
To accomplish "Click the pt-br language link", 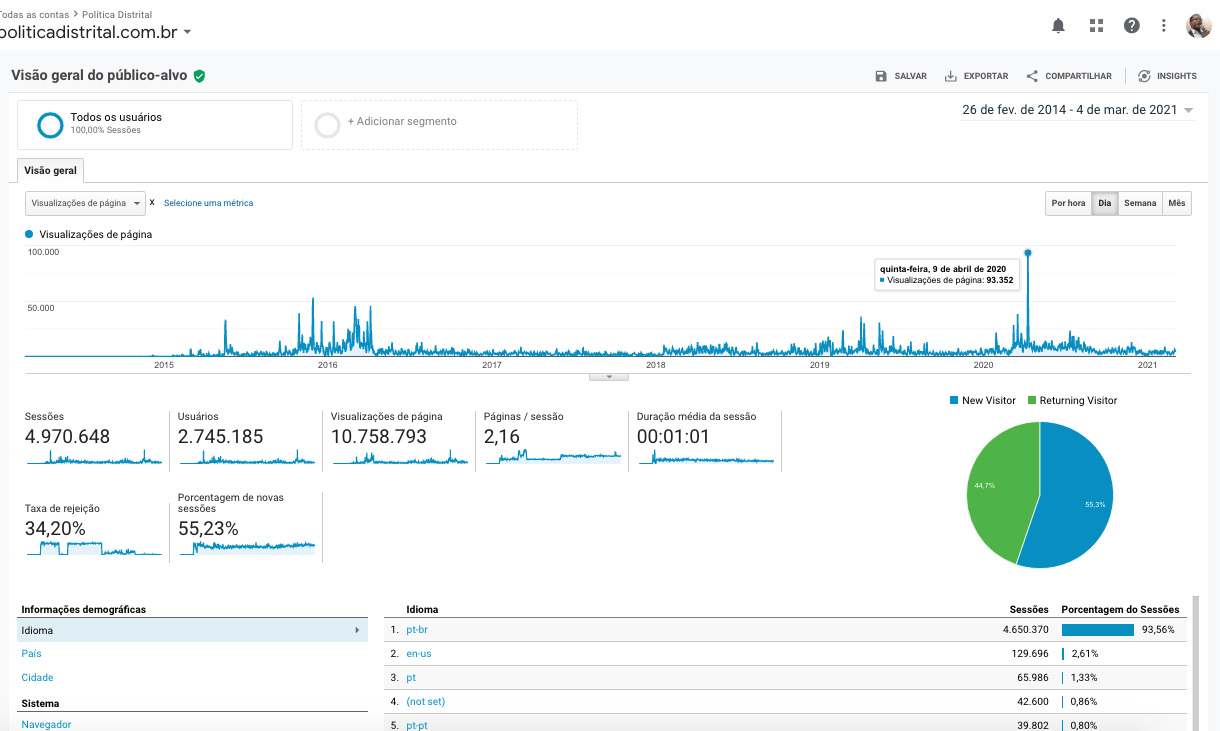I will (417, 630).
